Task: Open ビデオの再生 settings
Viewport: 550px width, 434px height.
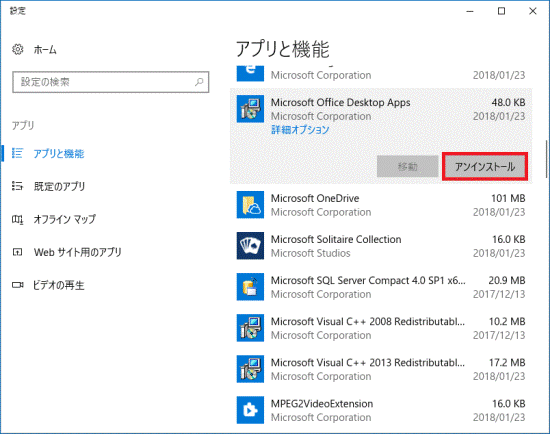Action: (x=59, y=285)
